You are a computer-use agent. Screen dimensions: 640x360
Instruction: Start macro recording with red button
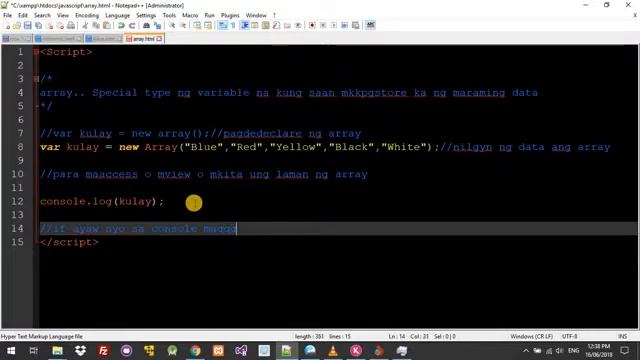pos(312,25)
